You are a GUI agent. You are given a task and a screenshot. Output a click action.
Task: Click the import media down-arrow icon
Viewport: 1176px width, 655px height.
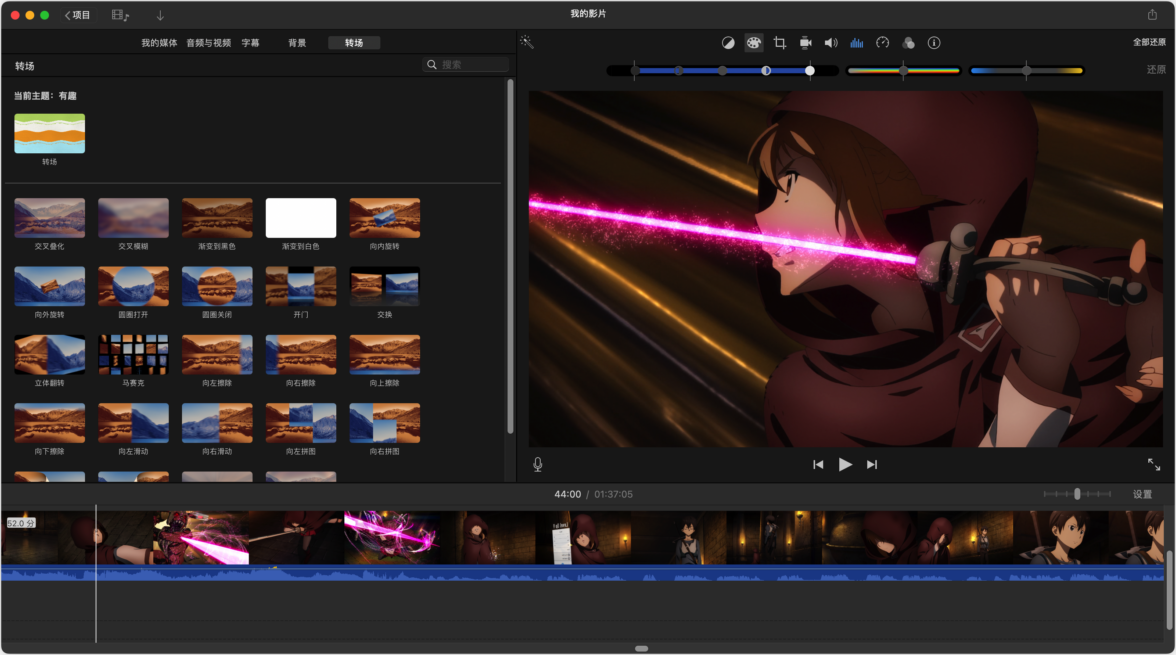(160, 15)
